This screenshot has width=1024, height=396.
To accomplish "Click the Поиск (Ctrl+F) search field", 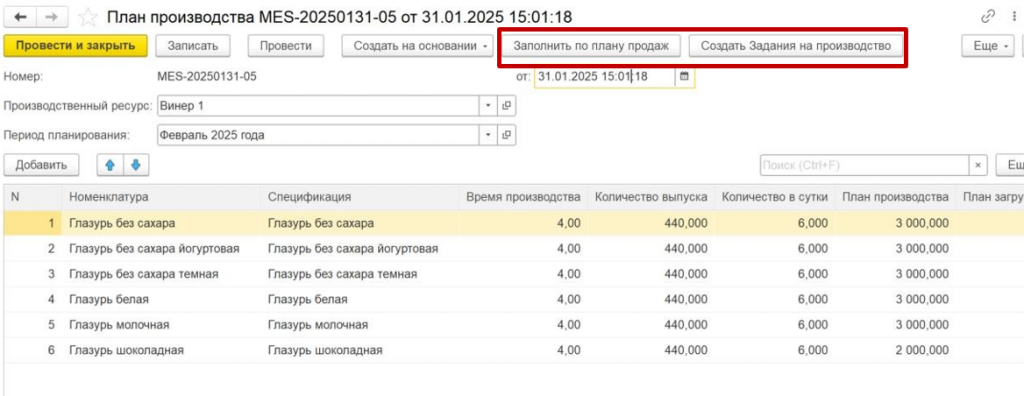I will [865, 166].
